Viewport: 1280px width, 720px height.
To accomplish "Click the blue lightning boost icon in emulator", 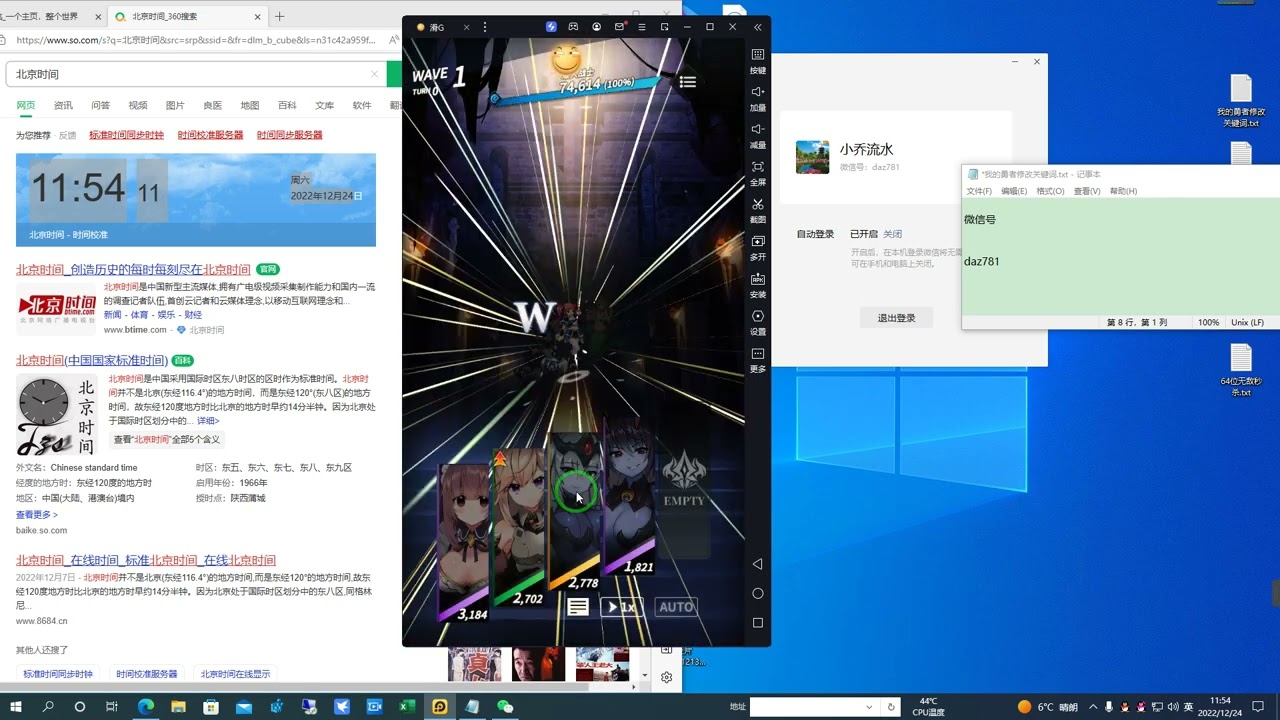I will click(551, 27).
